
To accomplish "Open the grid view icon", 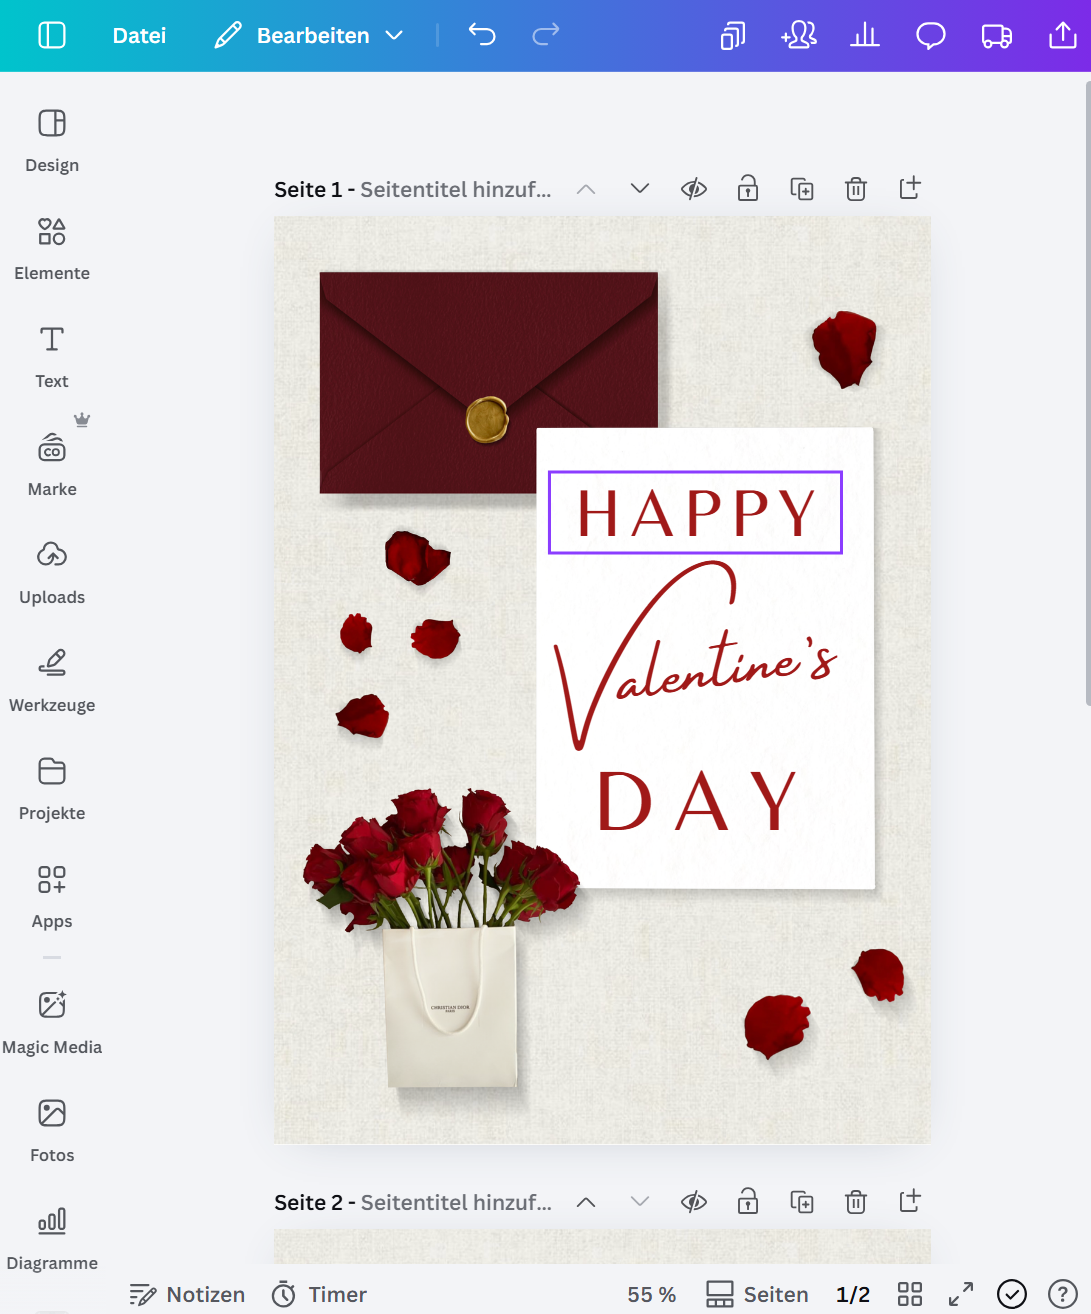I will (910, 1294).
